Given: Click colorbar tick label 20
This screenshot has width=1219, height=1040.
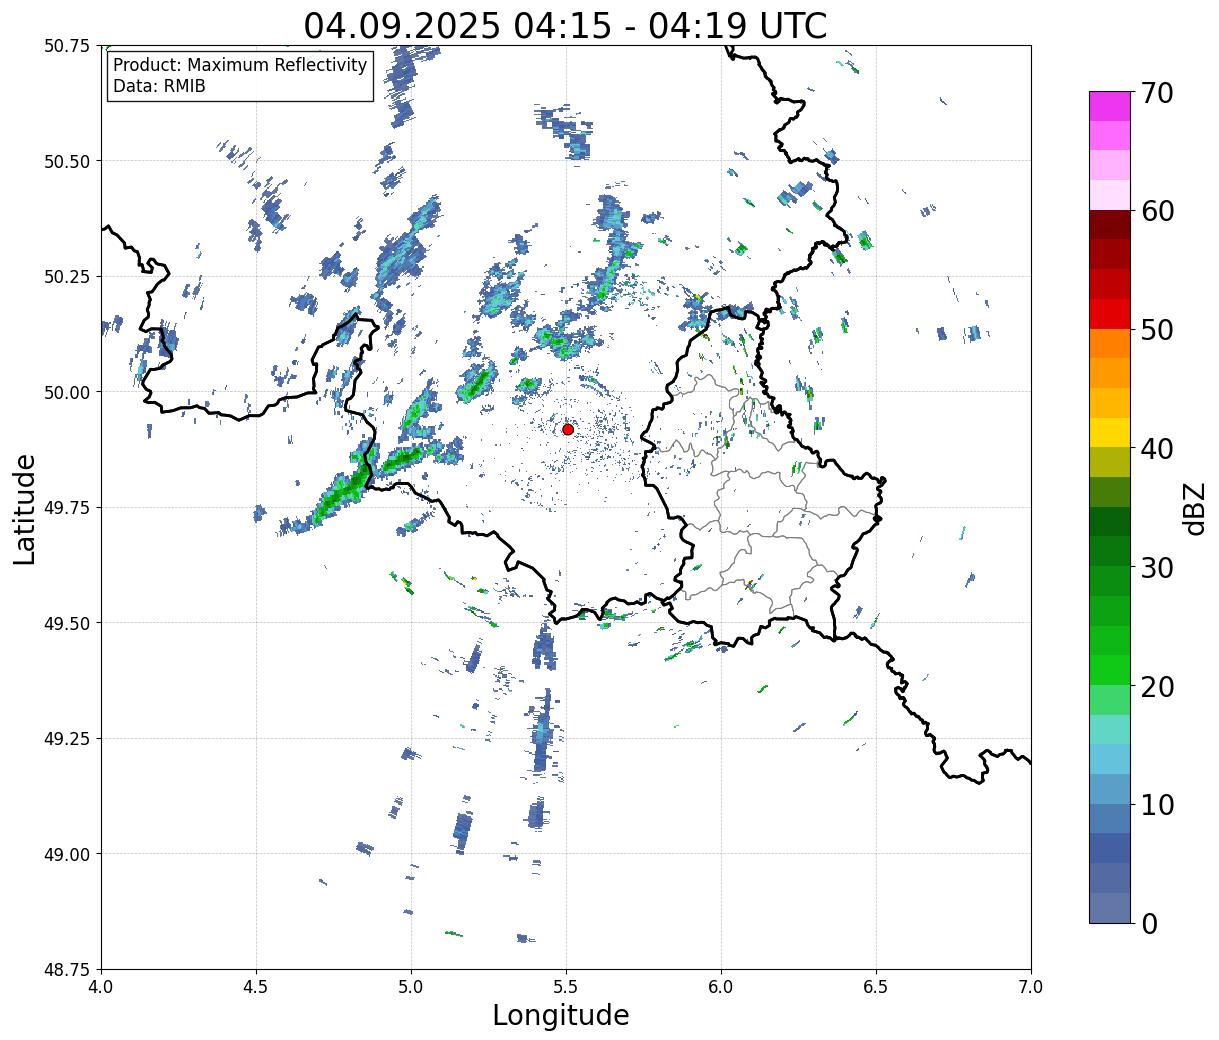Looking at the screenshot, I should pos(1157,687).
